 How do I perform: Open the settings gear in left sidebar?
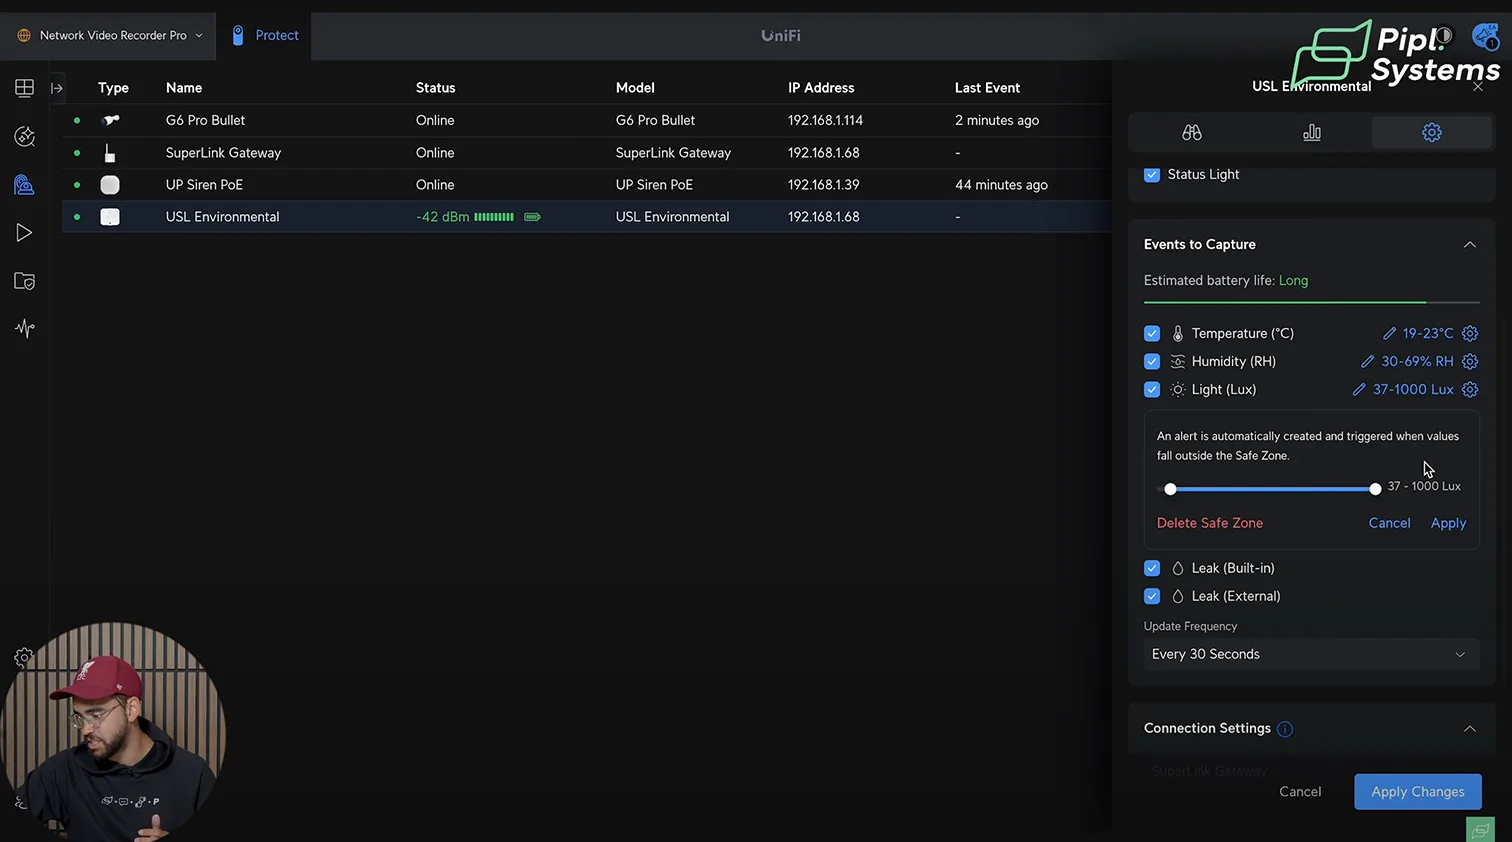tap(24, 657)
